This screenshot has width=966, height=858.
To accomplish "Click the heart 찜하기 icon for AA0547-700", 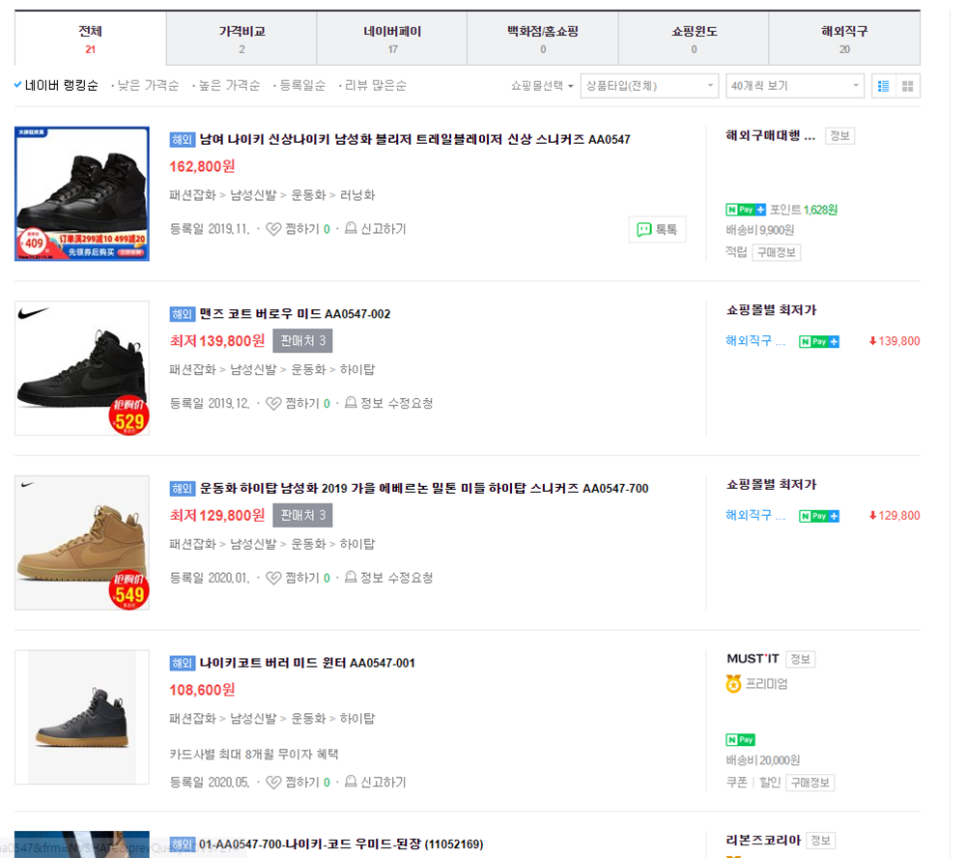I will tap(273, 578).
